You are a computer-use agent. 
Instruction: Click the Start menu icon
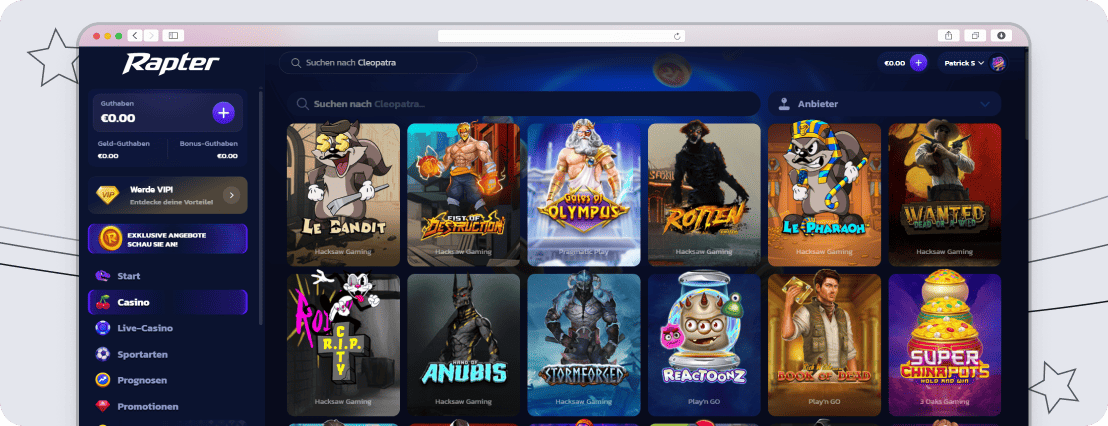click(103, 276)
